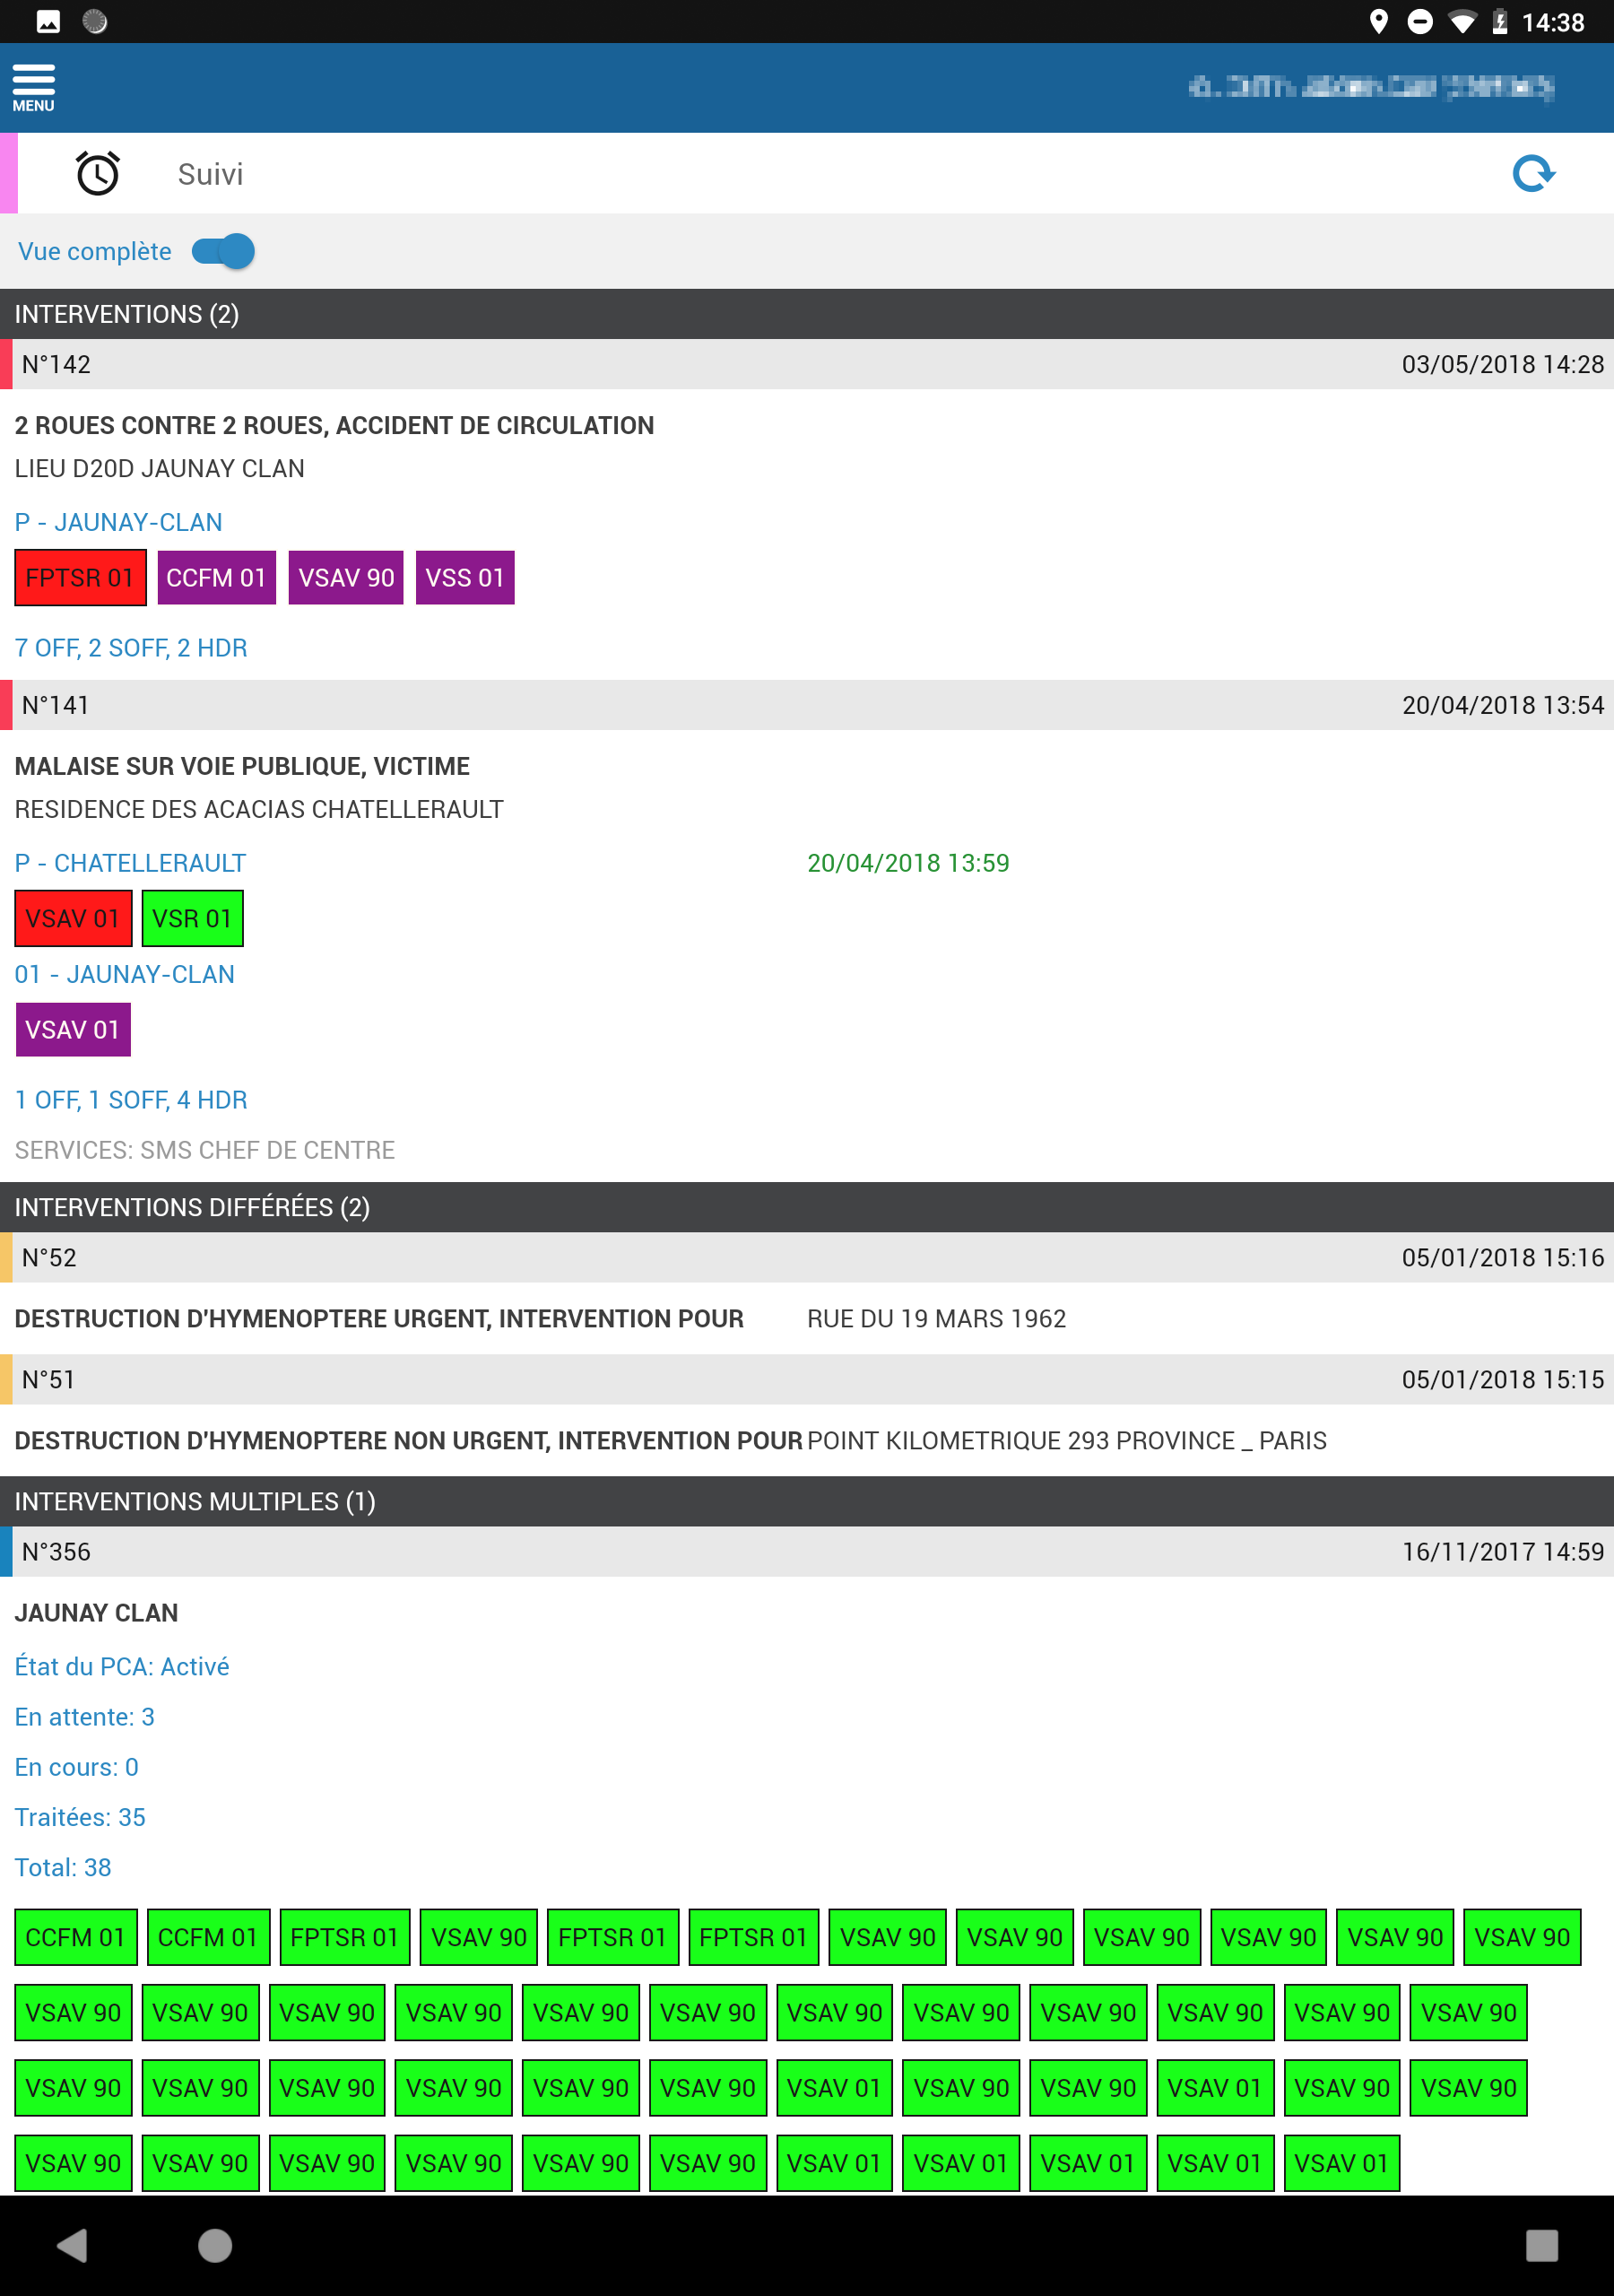This screenshot has width=1614, height=2296.
Task: Tap Android home navigation button
Action: click(x=215, y=2245)
